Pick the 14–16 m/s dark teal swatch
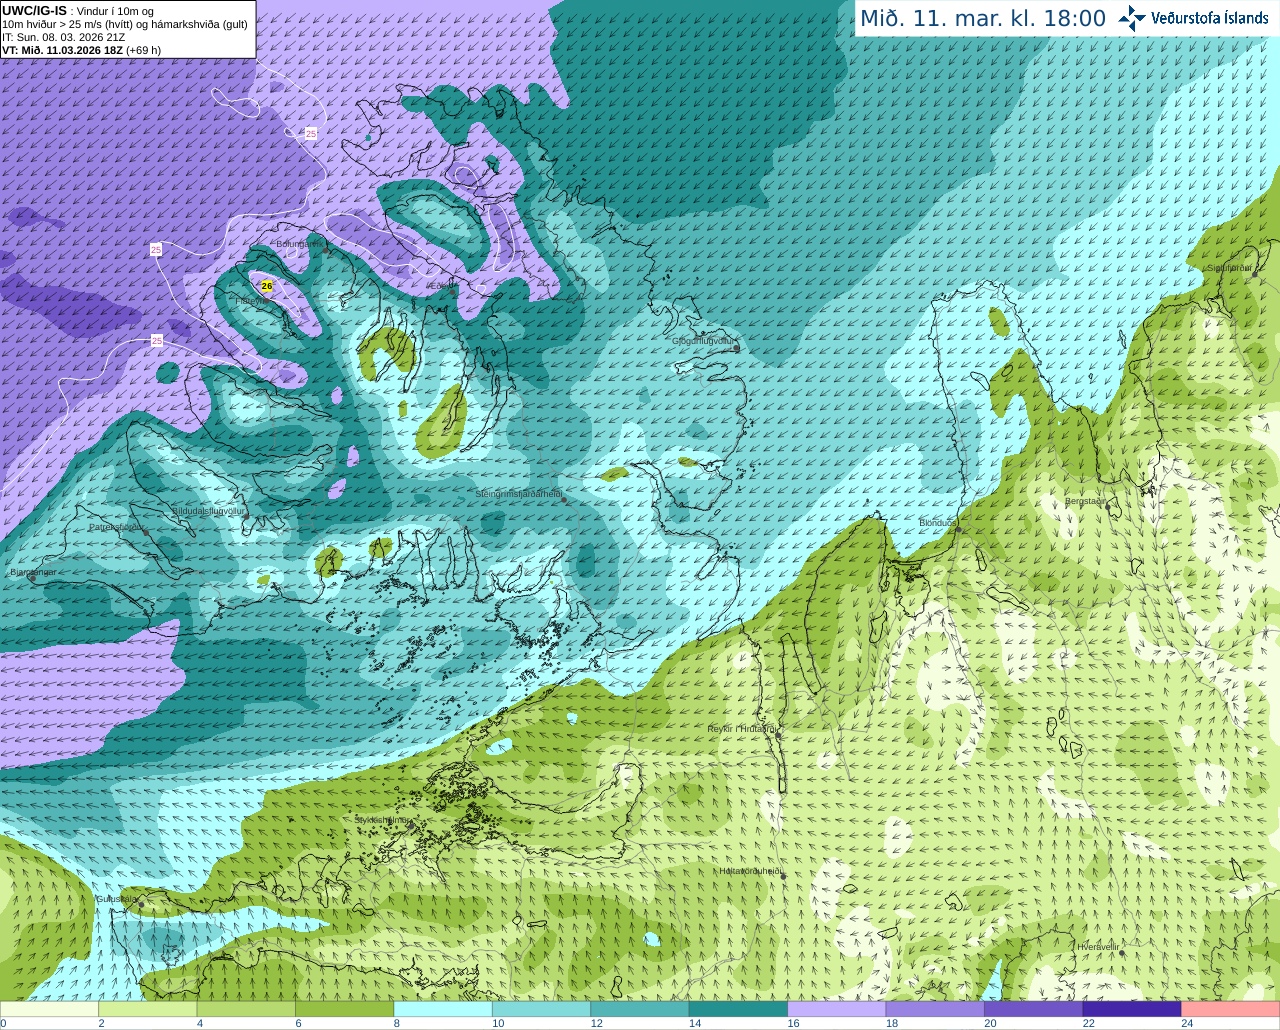The height and width of the screenshot is (1030, 1280). 738,1009
